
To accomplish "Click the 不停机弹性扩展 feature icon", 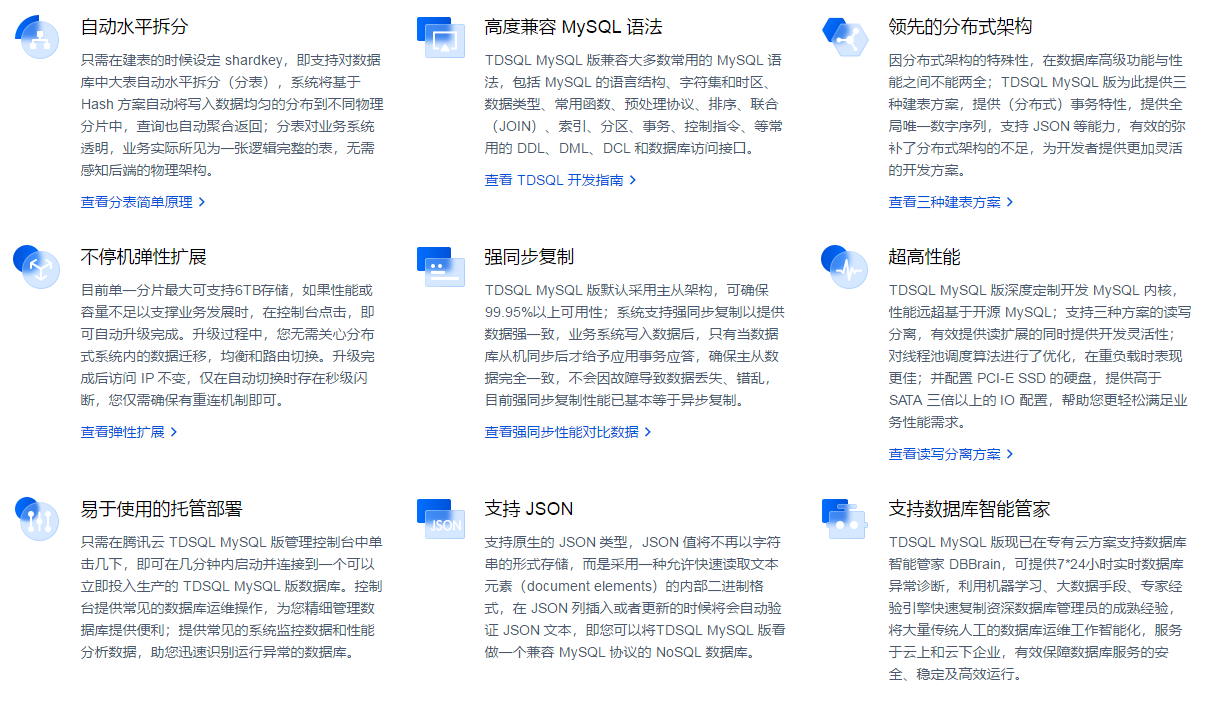I will coord(38,266).
